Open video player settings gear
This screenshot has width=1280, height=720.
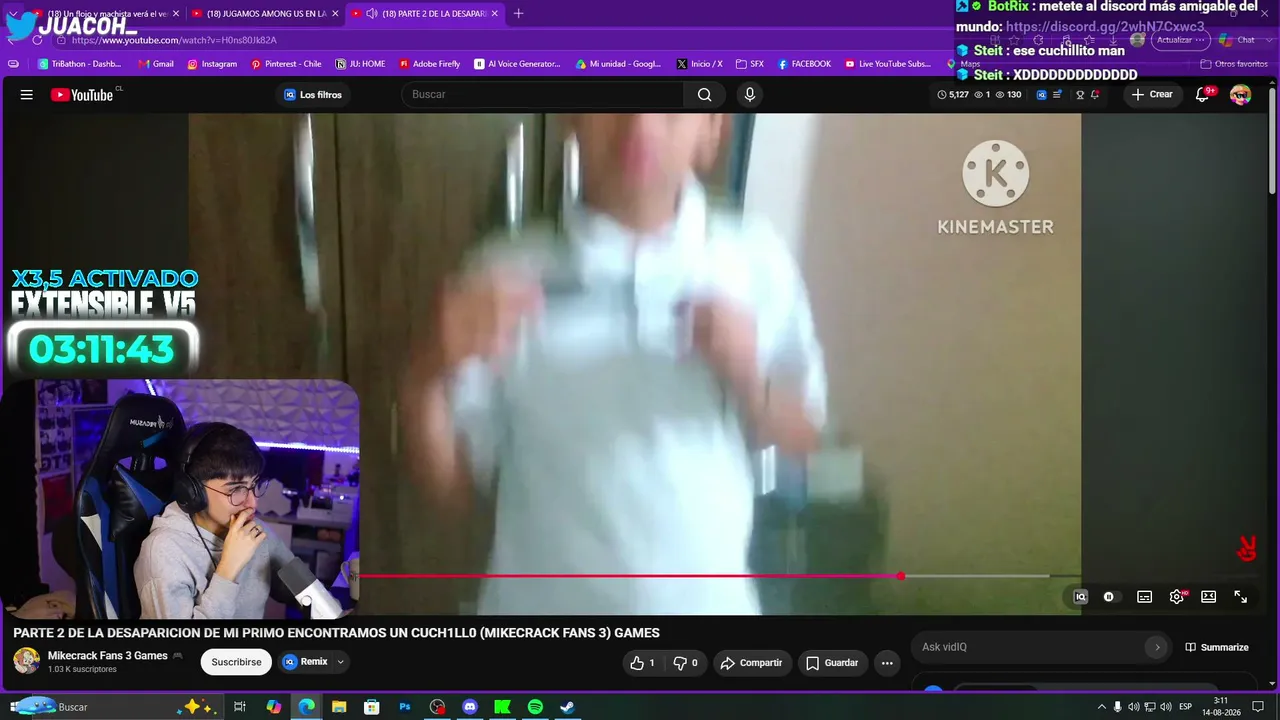coord(1177,597)
